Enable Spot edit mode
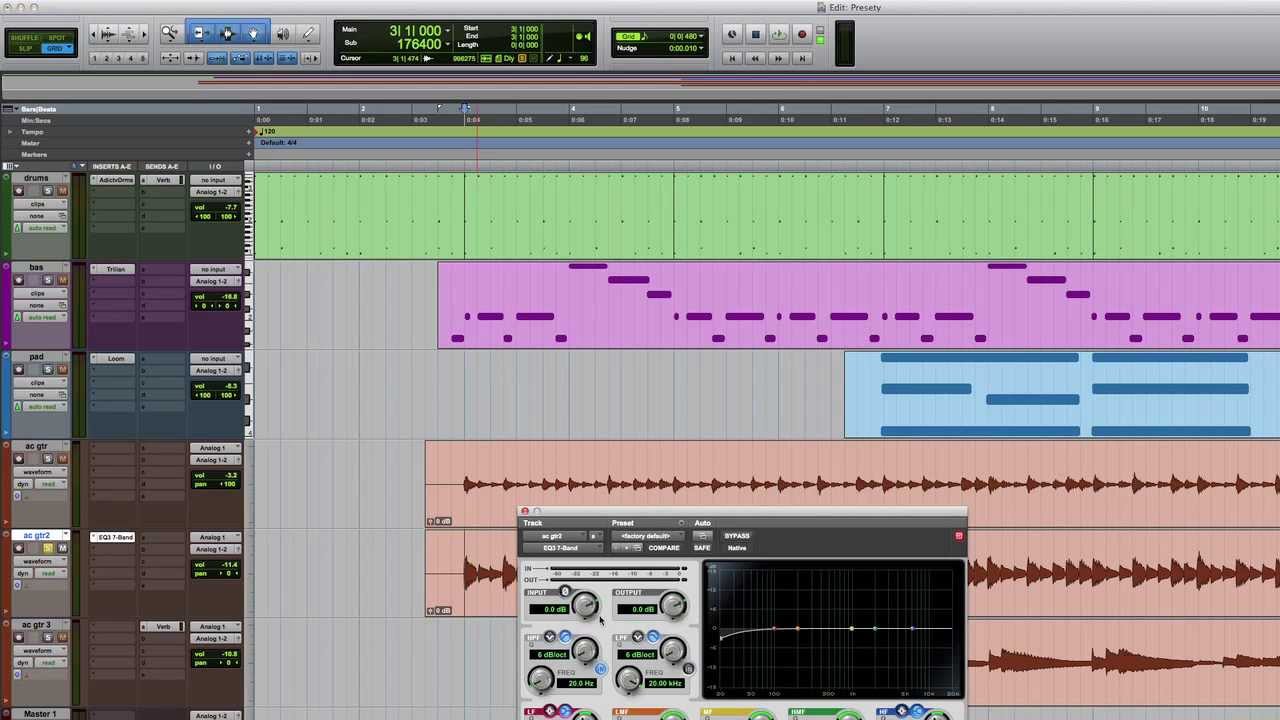 tap(57, 38)
